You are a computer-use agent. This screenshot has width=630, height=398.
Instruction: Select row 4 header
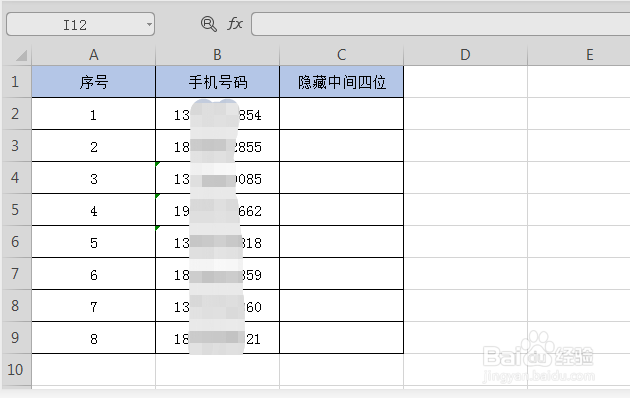pyautogui.click(x=16, y=178)
